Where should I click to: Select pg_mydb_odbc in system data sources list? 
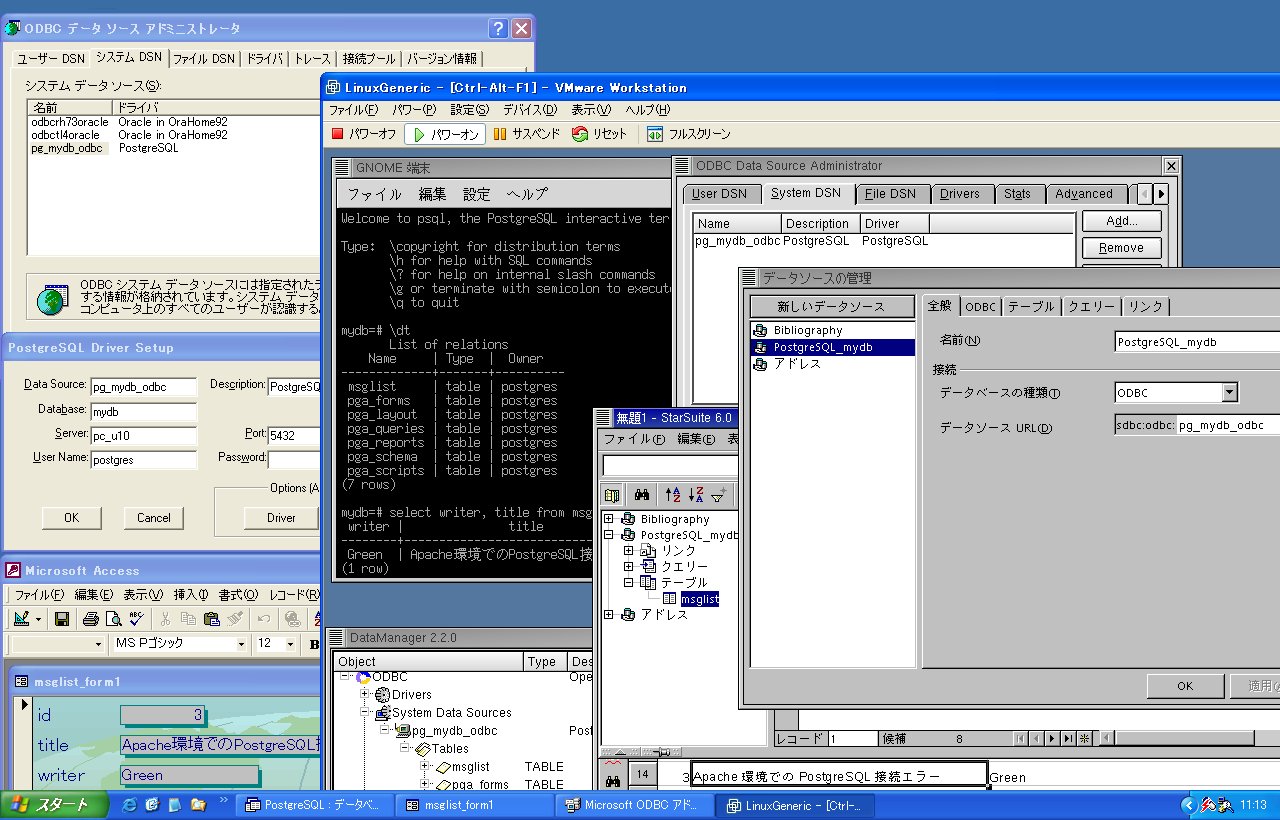(x=67, y=148)
